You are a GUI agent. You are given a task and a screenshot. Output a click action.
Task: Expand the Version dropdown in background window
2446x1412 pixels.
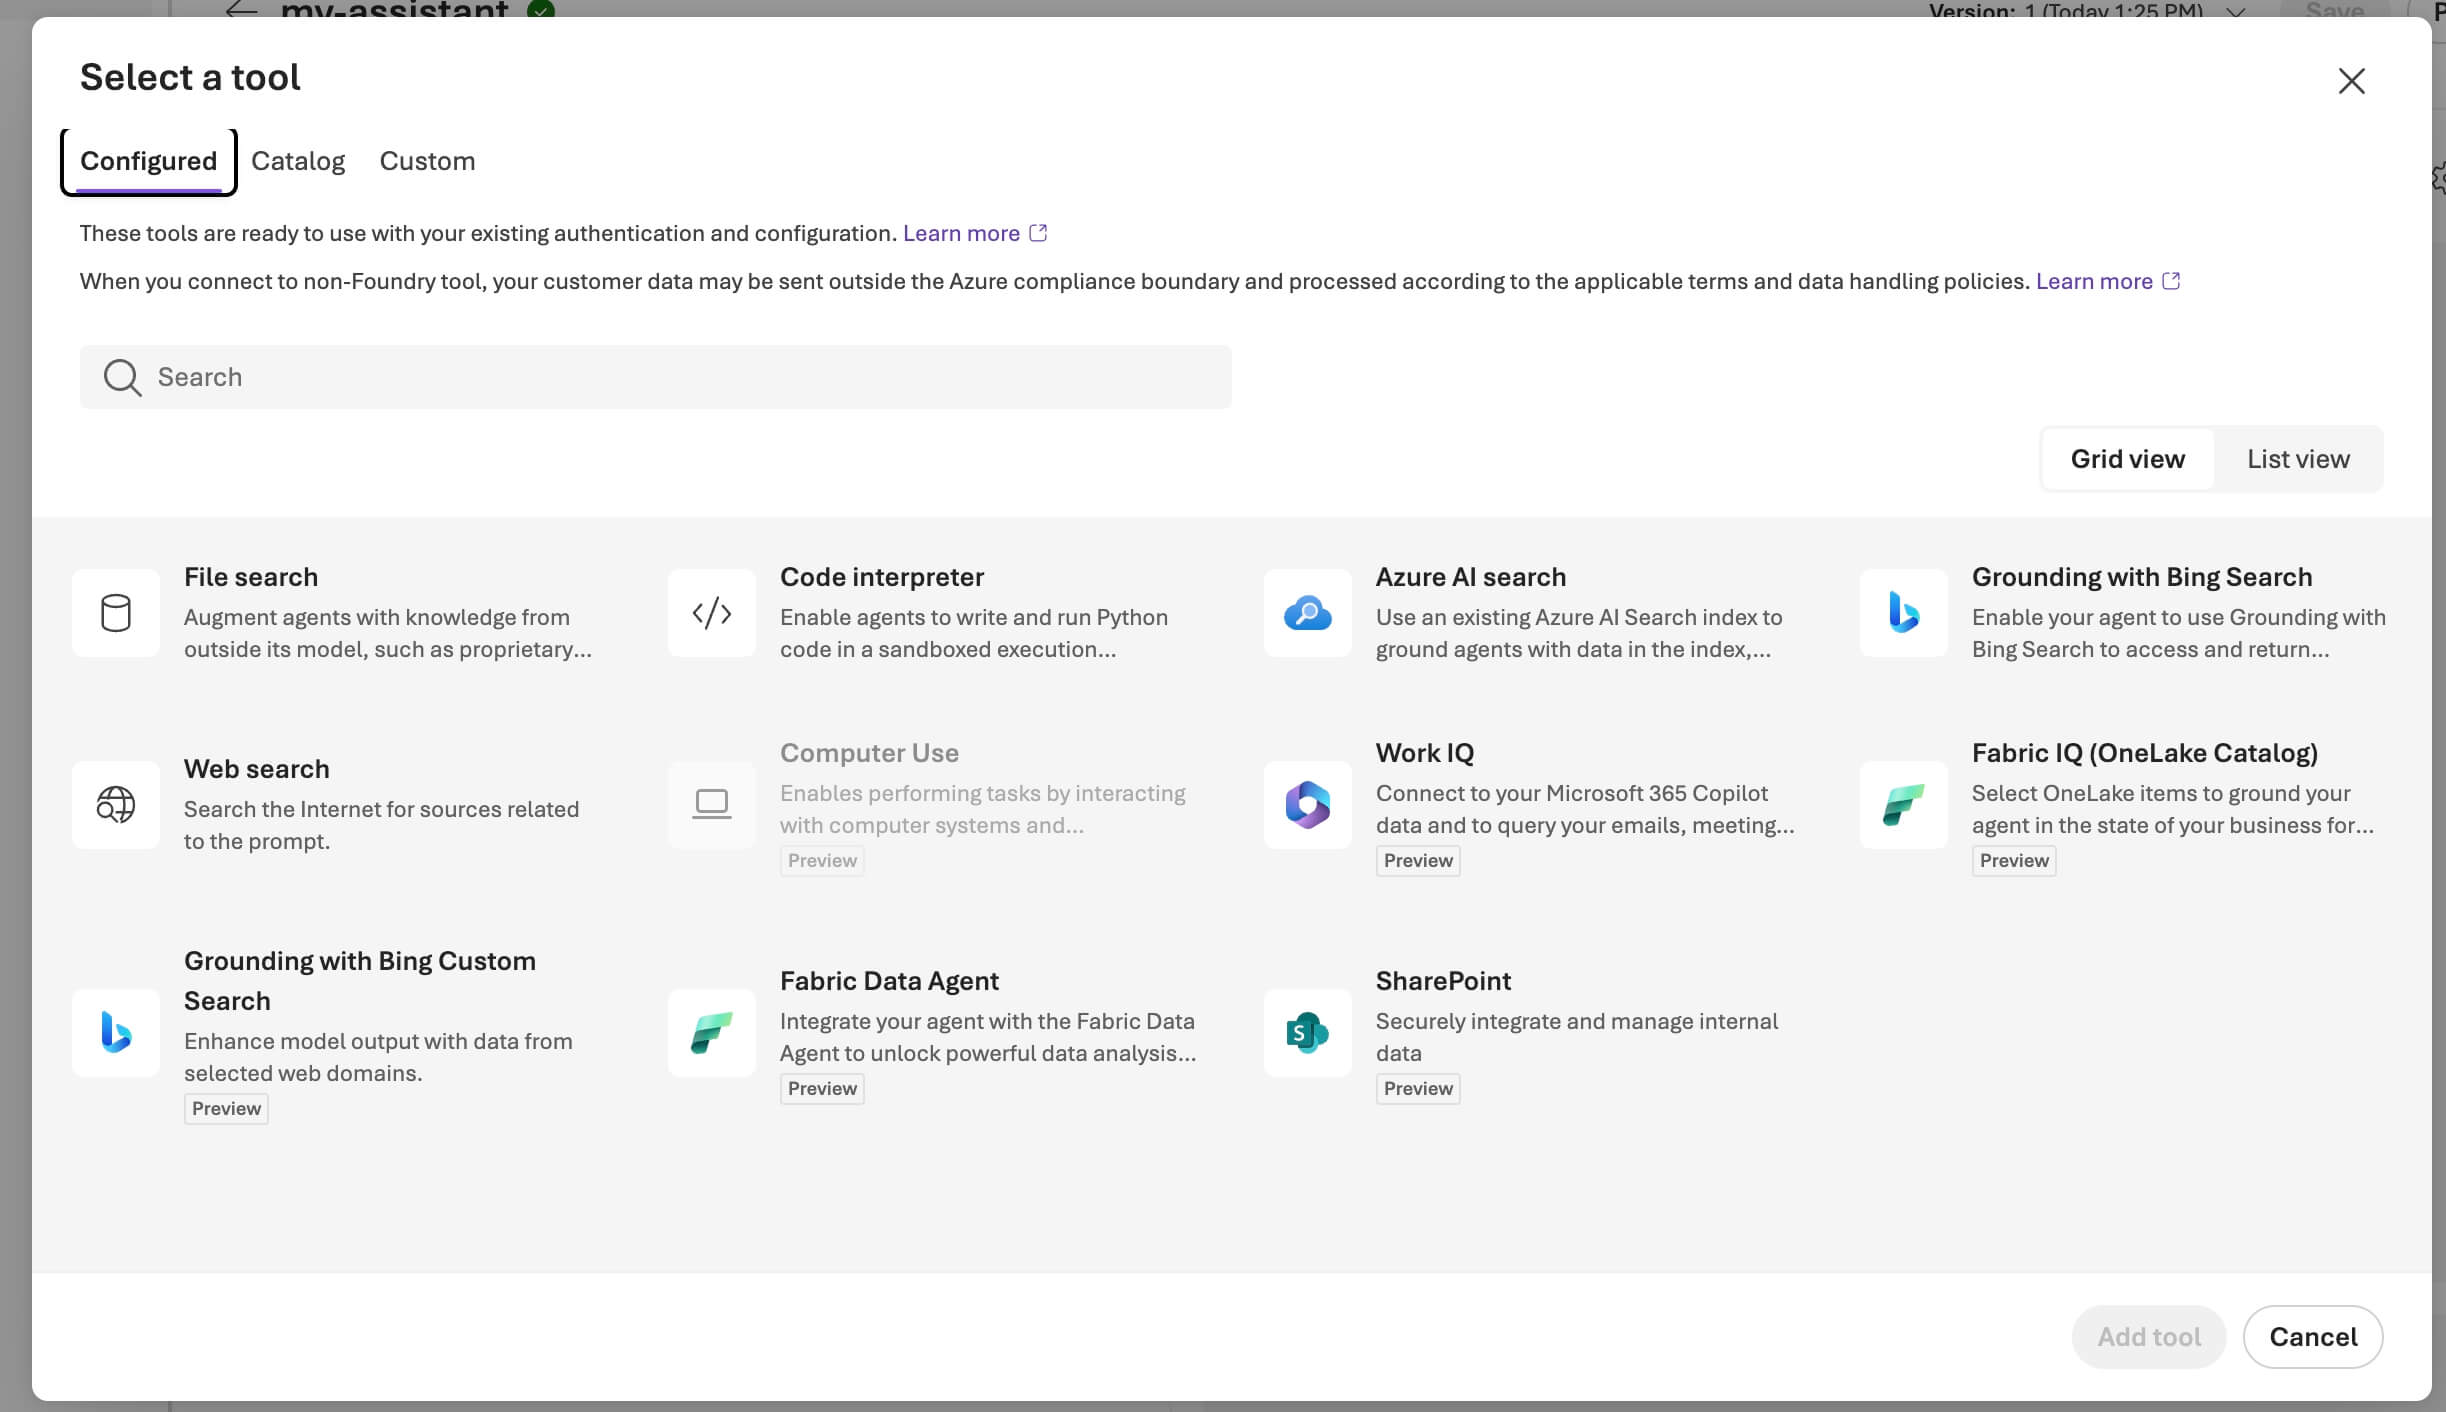click(2235, 12)
